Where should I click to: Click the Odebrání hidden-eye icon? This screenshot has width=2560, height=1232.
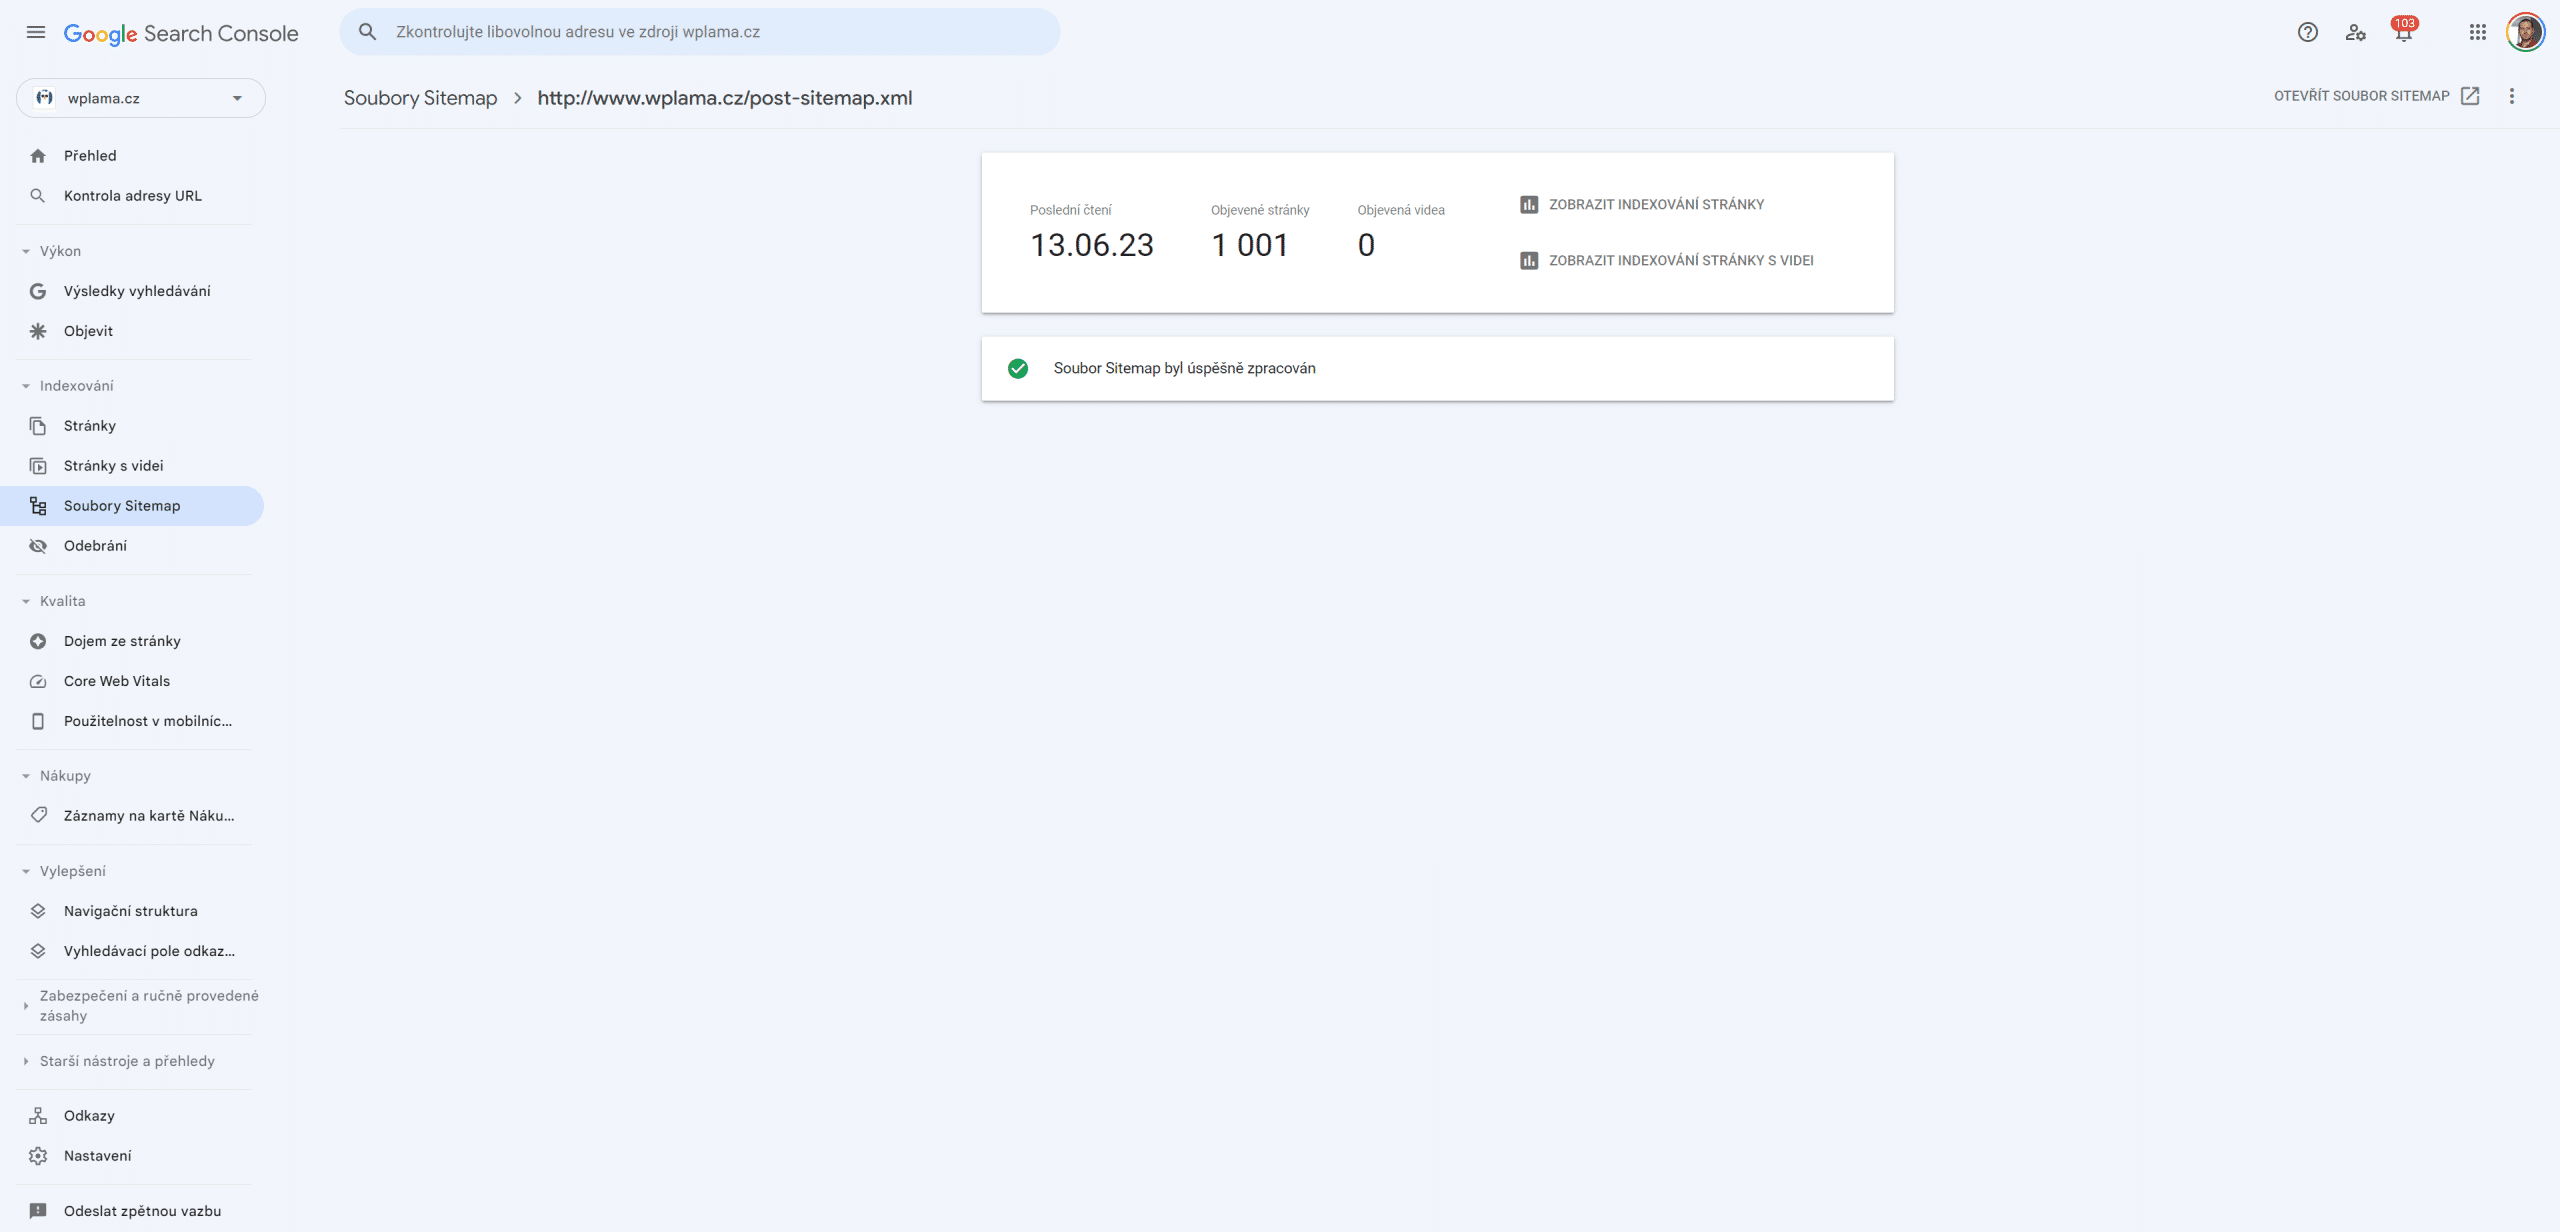[x=38, y=546]
